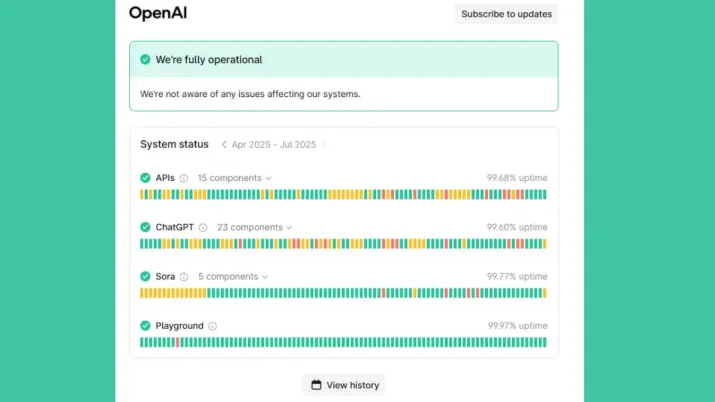The image size is (715, 402).
Task: Click the green check beside Sora
Action: tap(145, 277)
